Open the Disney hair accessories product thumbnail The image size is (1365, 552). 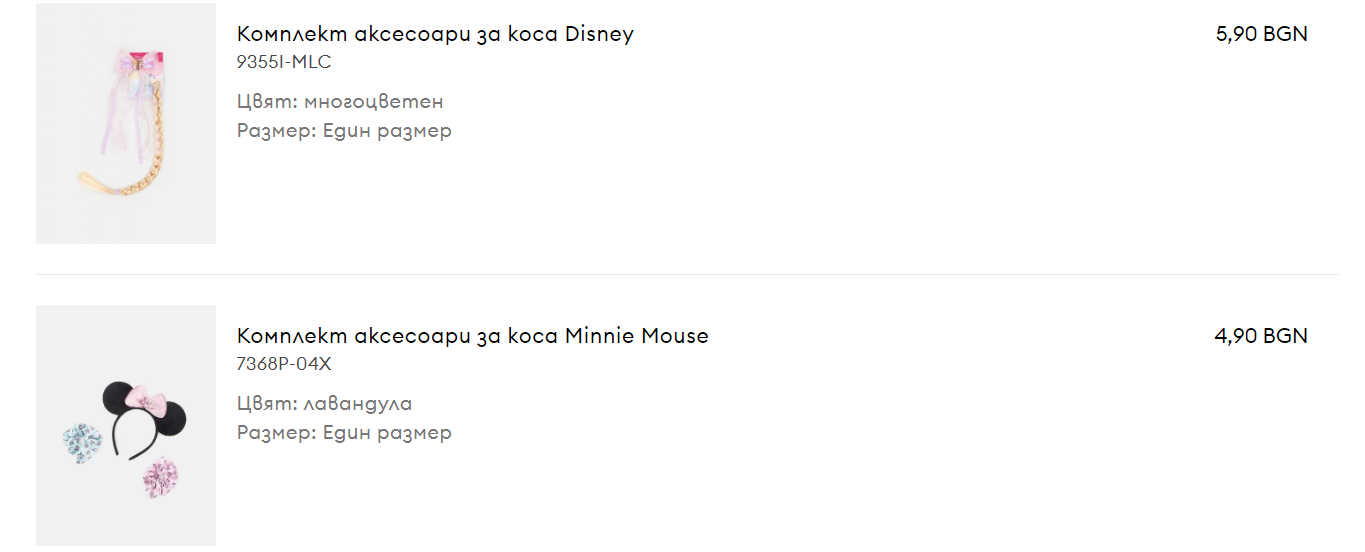(x=126, y=123)
